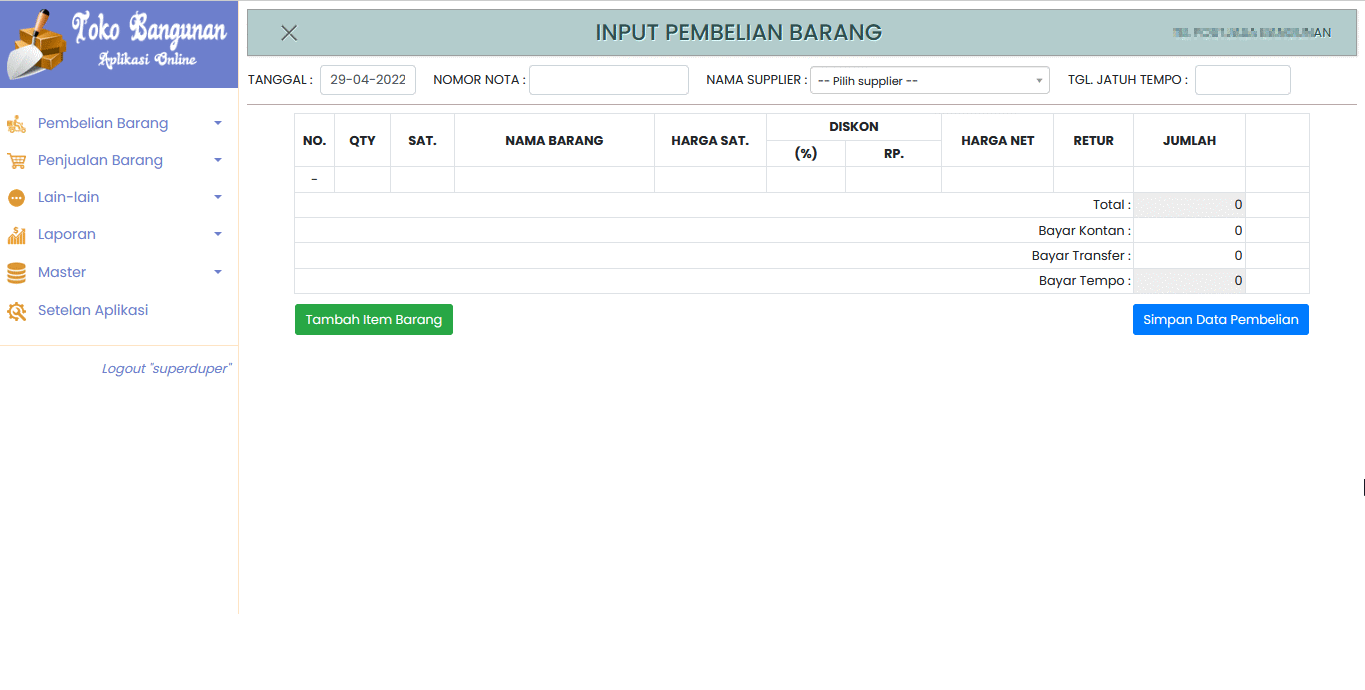Screen dimensions: 1365x690
Task: Click the Tanggal date field
Action: 368,80
